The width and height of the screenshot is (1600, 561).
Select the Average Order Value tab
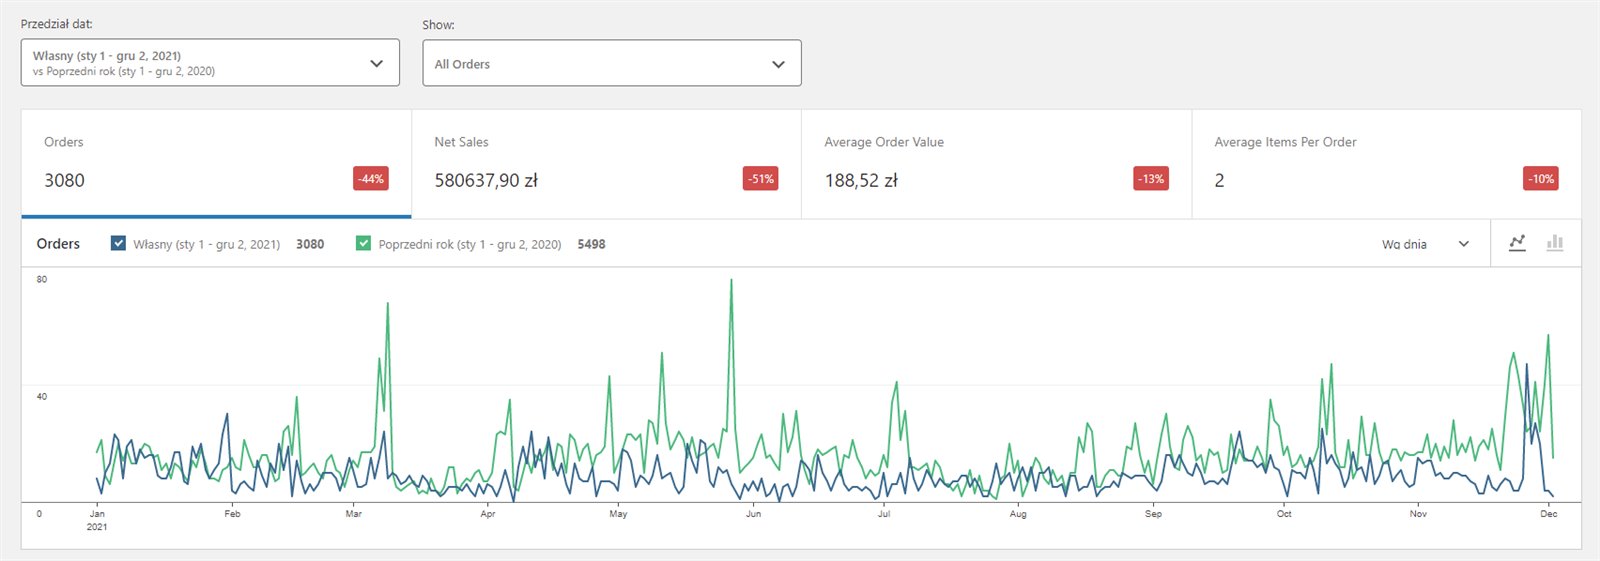coord(996,163)
